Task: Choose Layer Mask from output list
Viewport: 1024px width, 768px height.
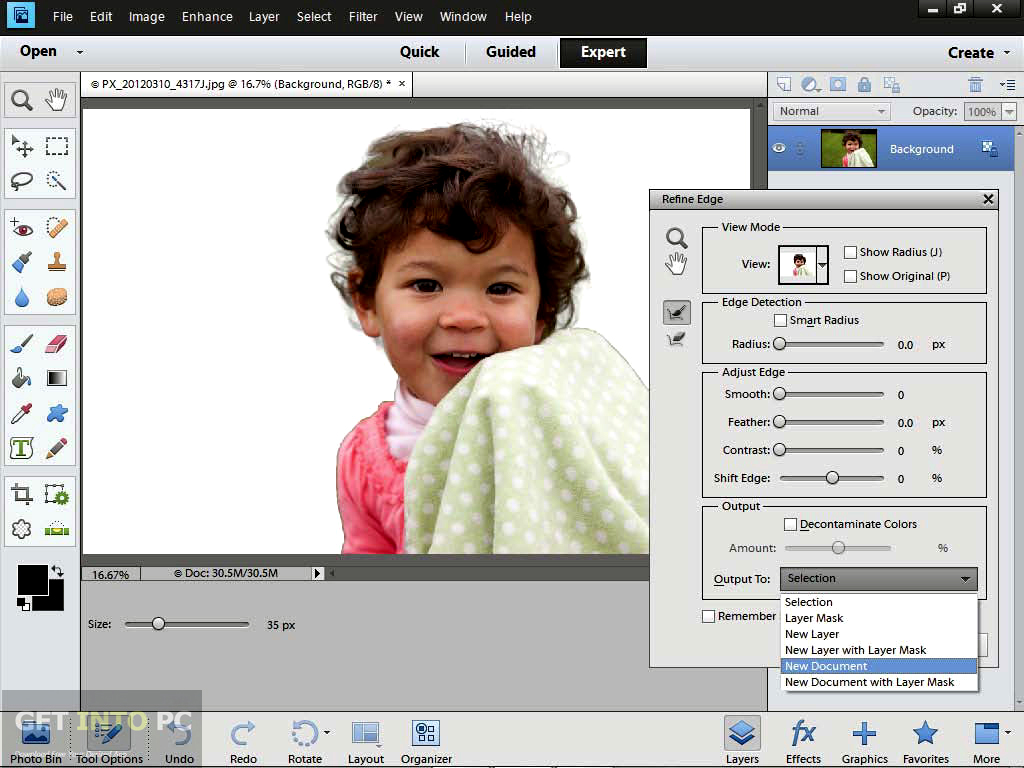Action: pyautogui.click(x=878, y=618)
